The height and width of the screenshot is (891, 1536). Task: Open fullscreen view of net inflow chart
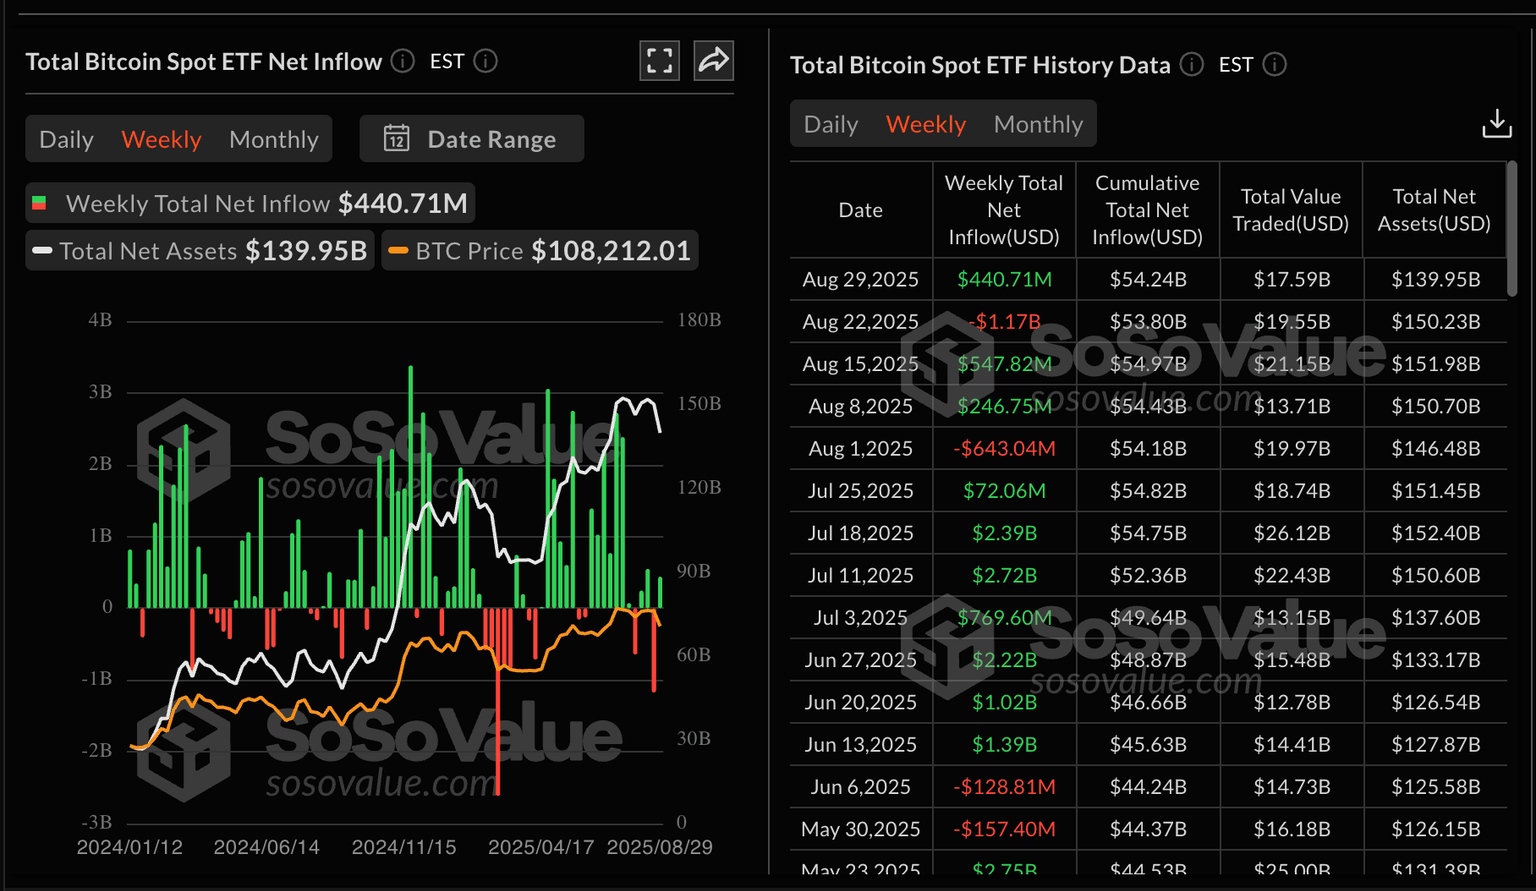(x=659, y=61)
